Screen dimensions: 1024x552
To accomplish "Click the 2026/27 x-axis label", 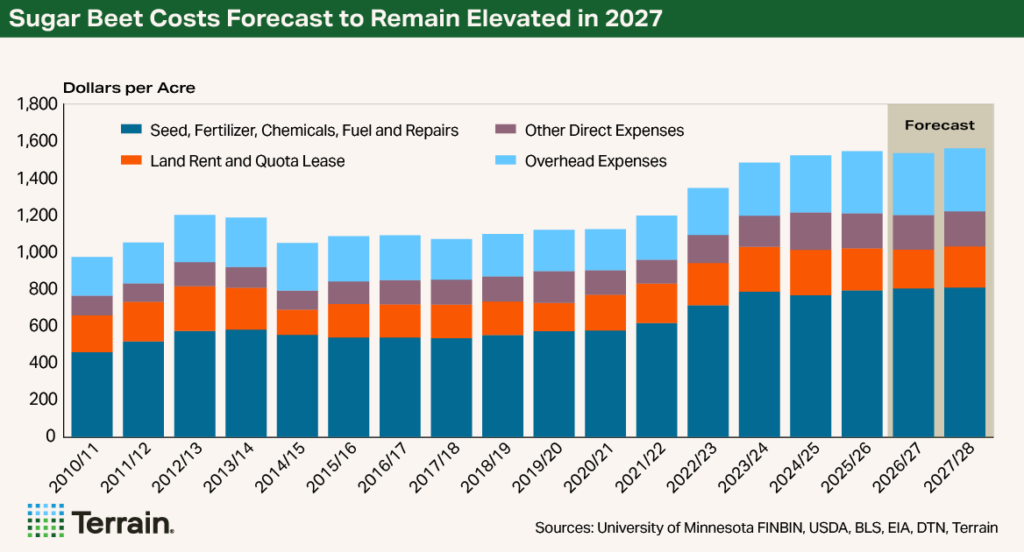I will [896, 467].
